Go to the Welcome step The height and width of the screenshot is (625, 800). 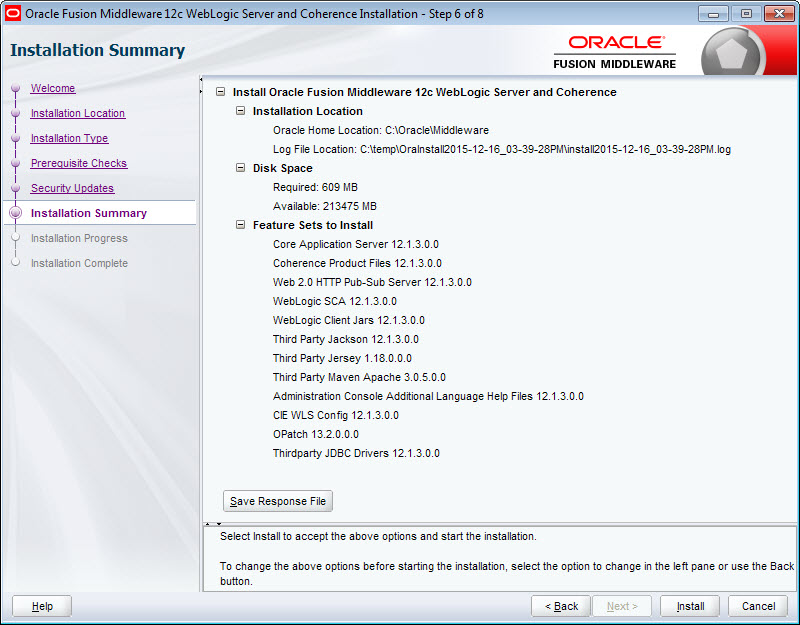pos(53,88)
